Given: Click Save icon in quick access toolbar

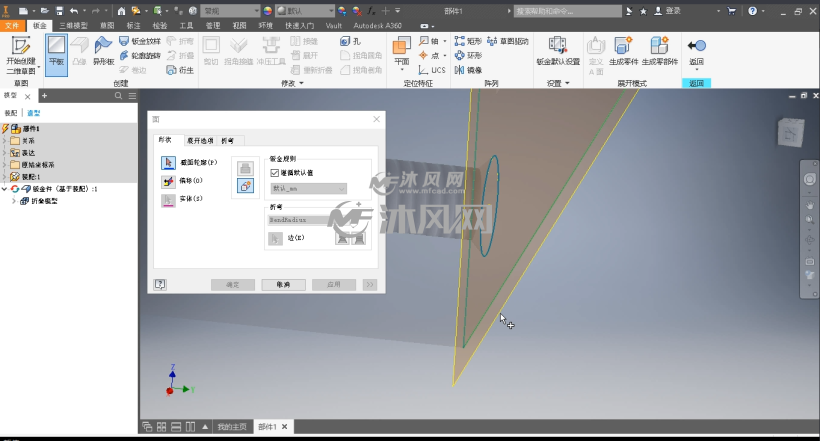Looking at the screenshot, I should (60, 11).
